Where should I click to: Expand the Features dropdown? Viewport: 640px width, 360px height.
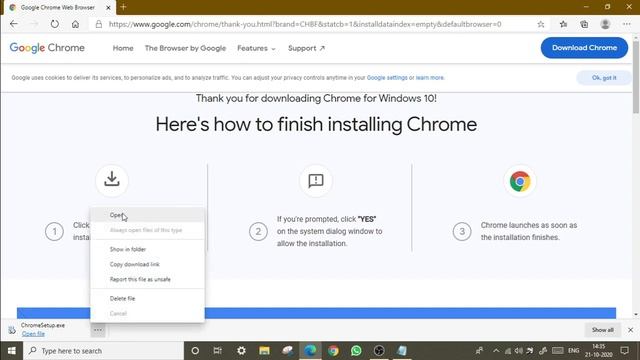tap(256, 48)
